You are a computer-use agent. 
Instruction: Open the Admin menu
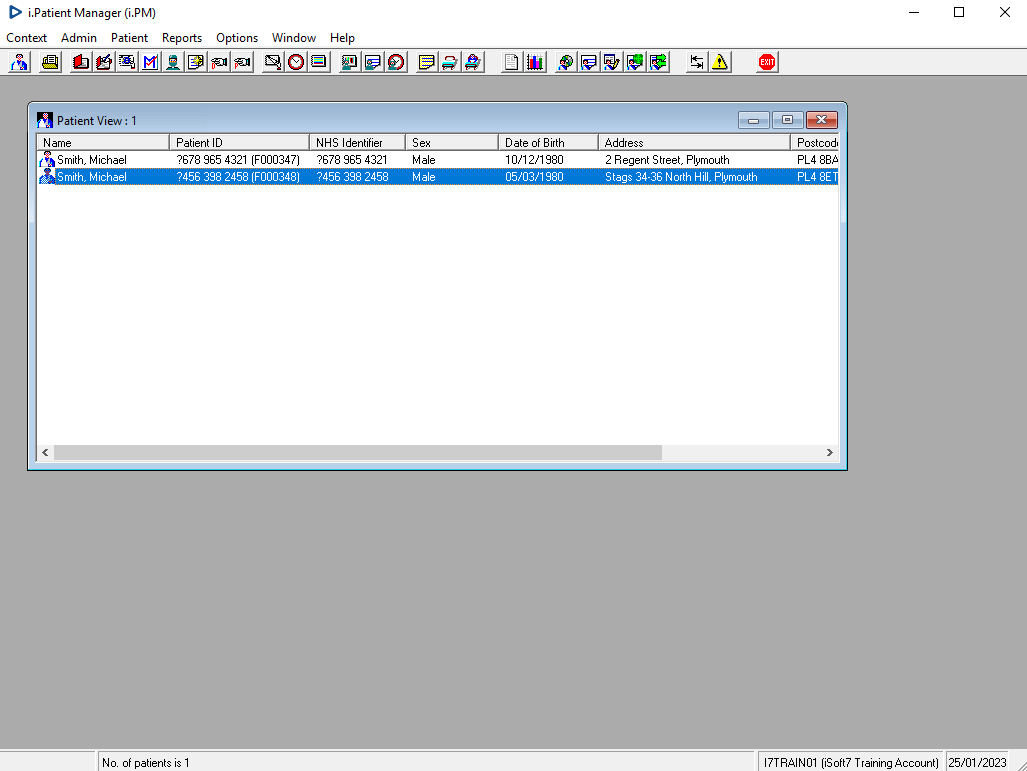(x=79, y=38)
